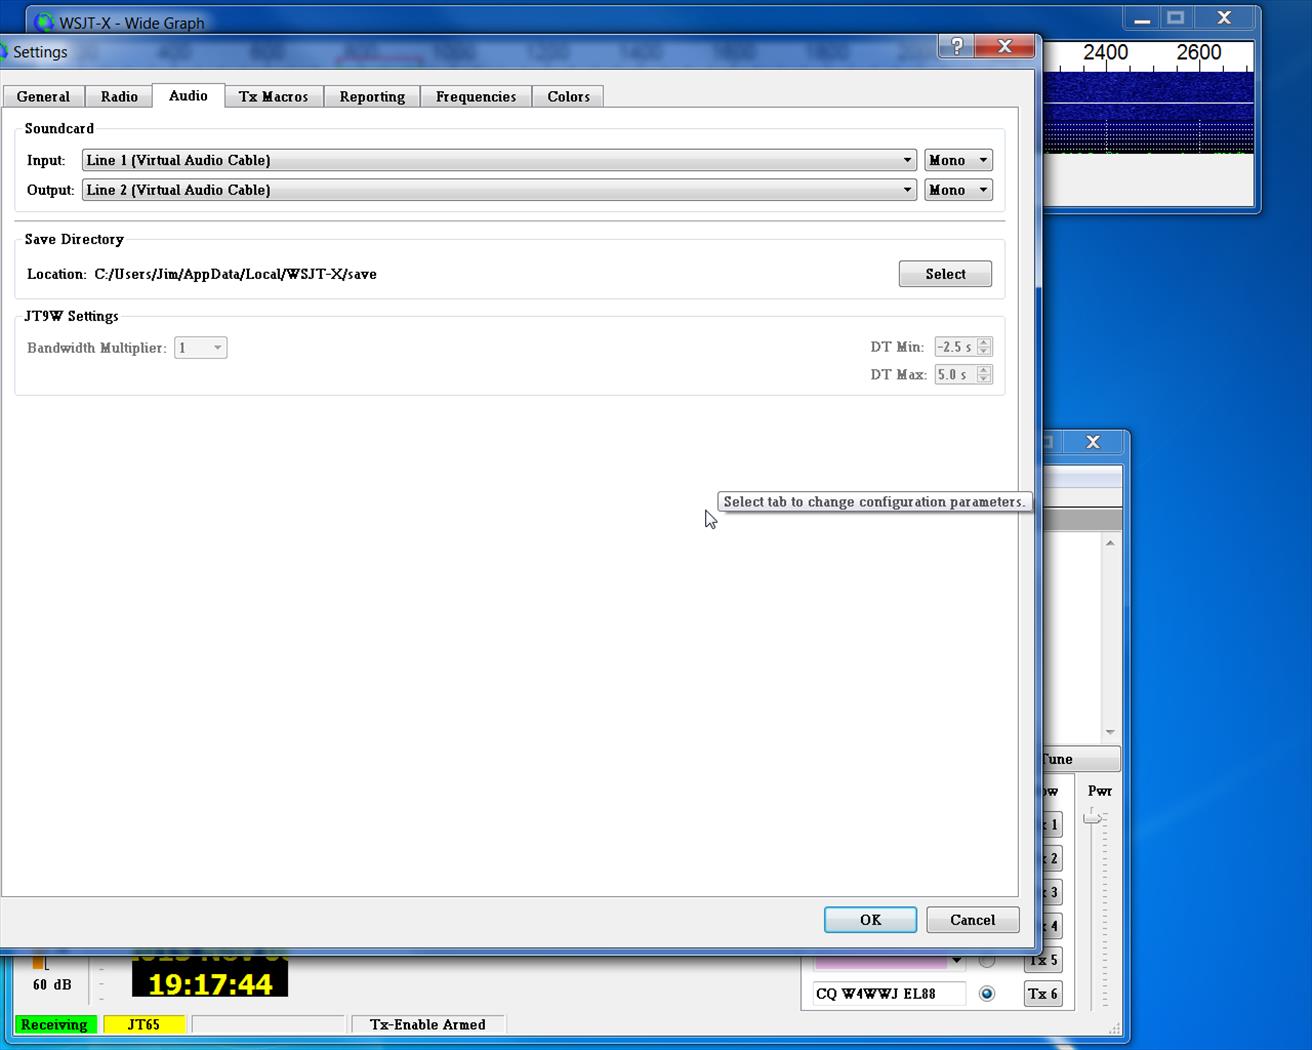
Task: Cancel the Settings dialog
Action: (972, 920)
